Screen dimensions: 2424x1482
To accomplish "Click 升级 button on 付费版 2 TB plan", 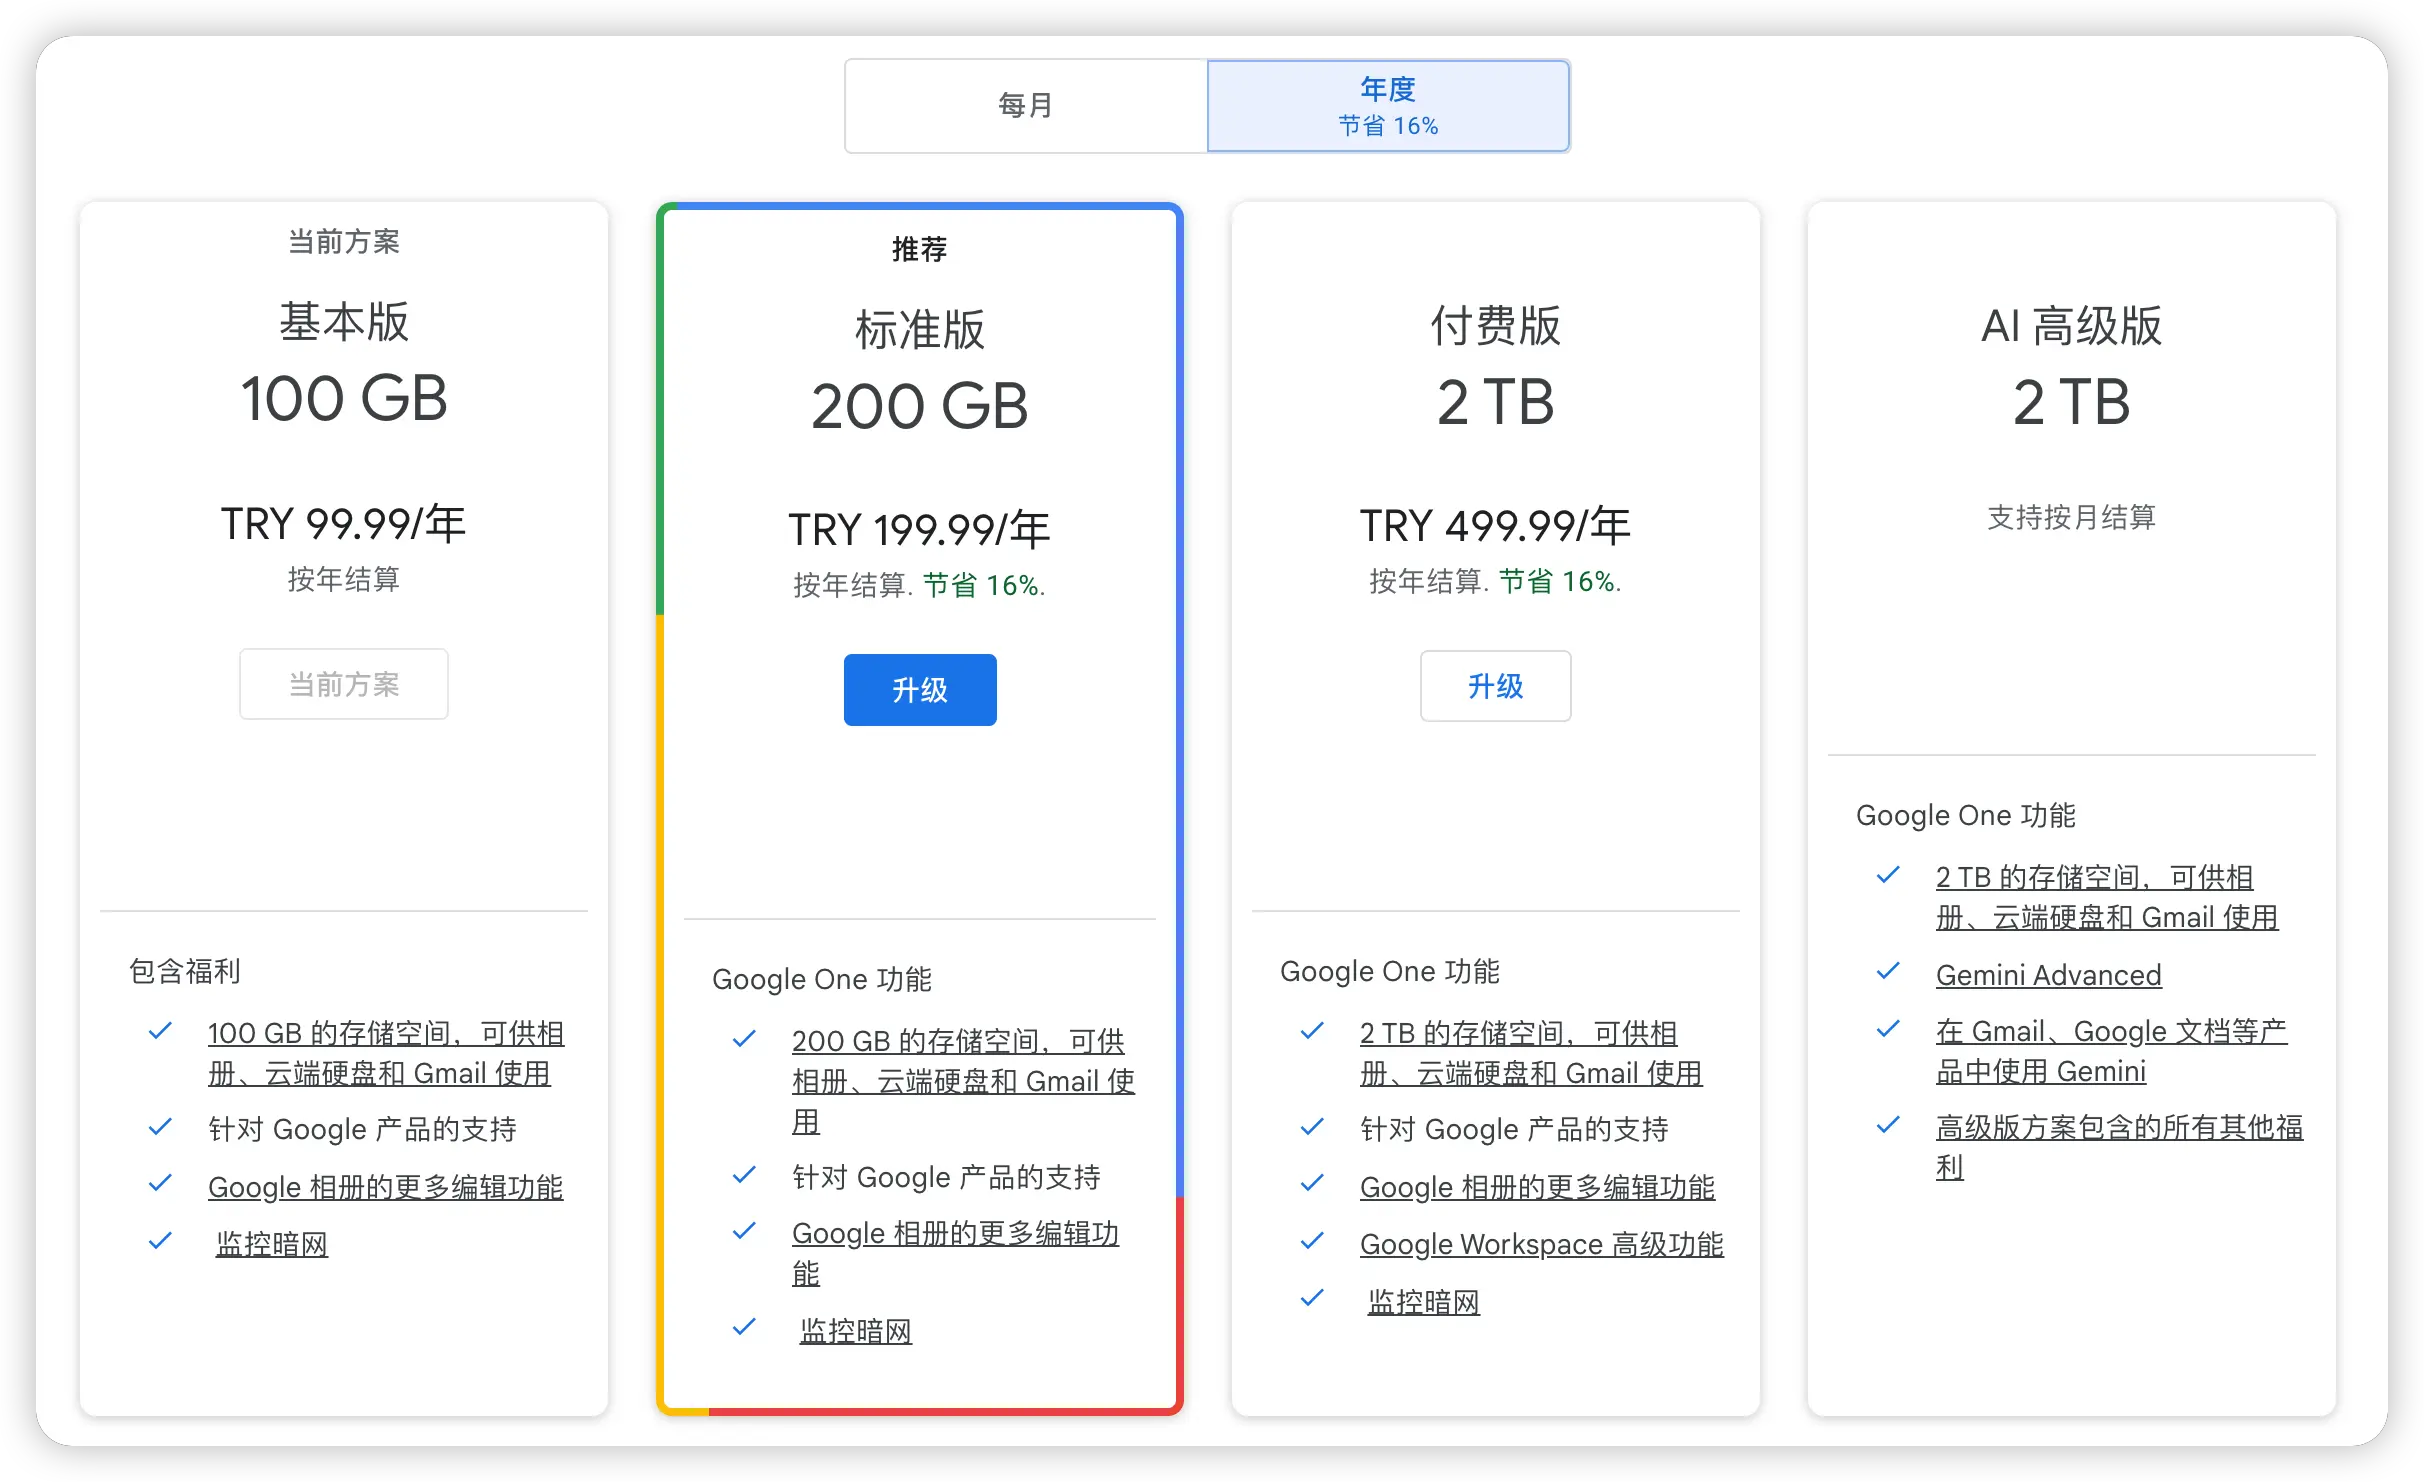I will pyautogui.click(x=1496, y=686).
